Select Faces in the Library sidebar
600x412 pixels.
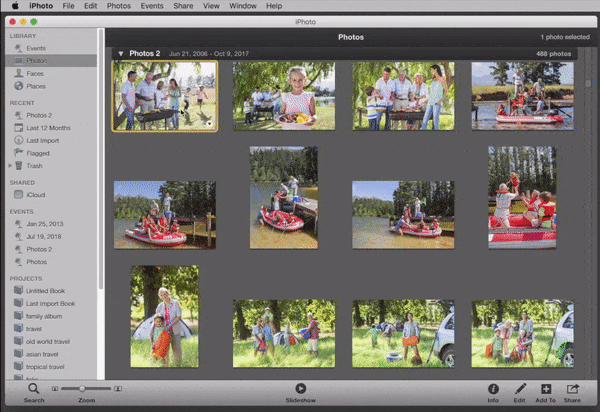tap(35, 74)
